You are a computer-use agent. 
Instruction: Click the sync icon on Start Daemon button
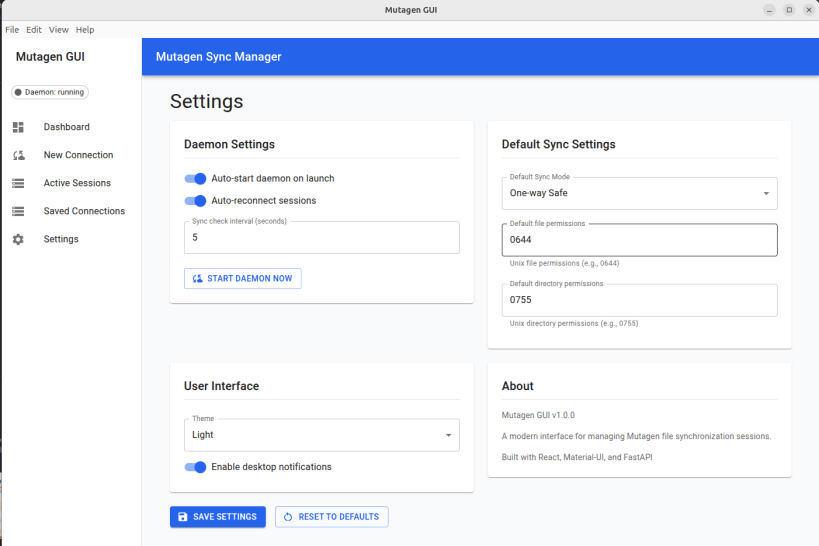(197, 278)
